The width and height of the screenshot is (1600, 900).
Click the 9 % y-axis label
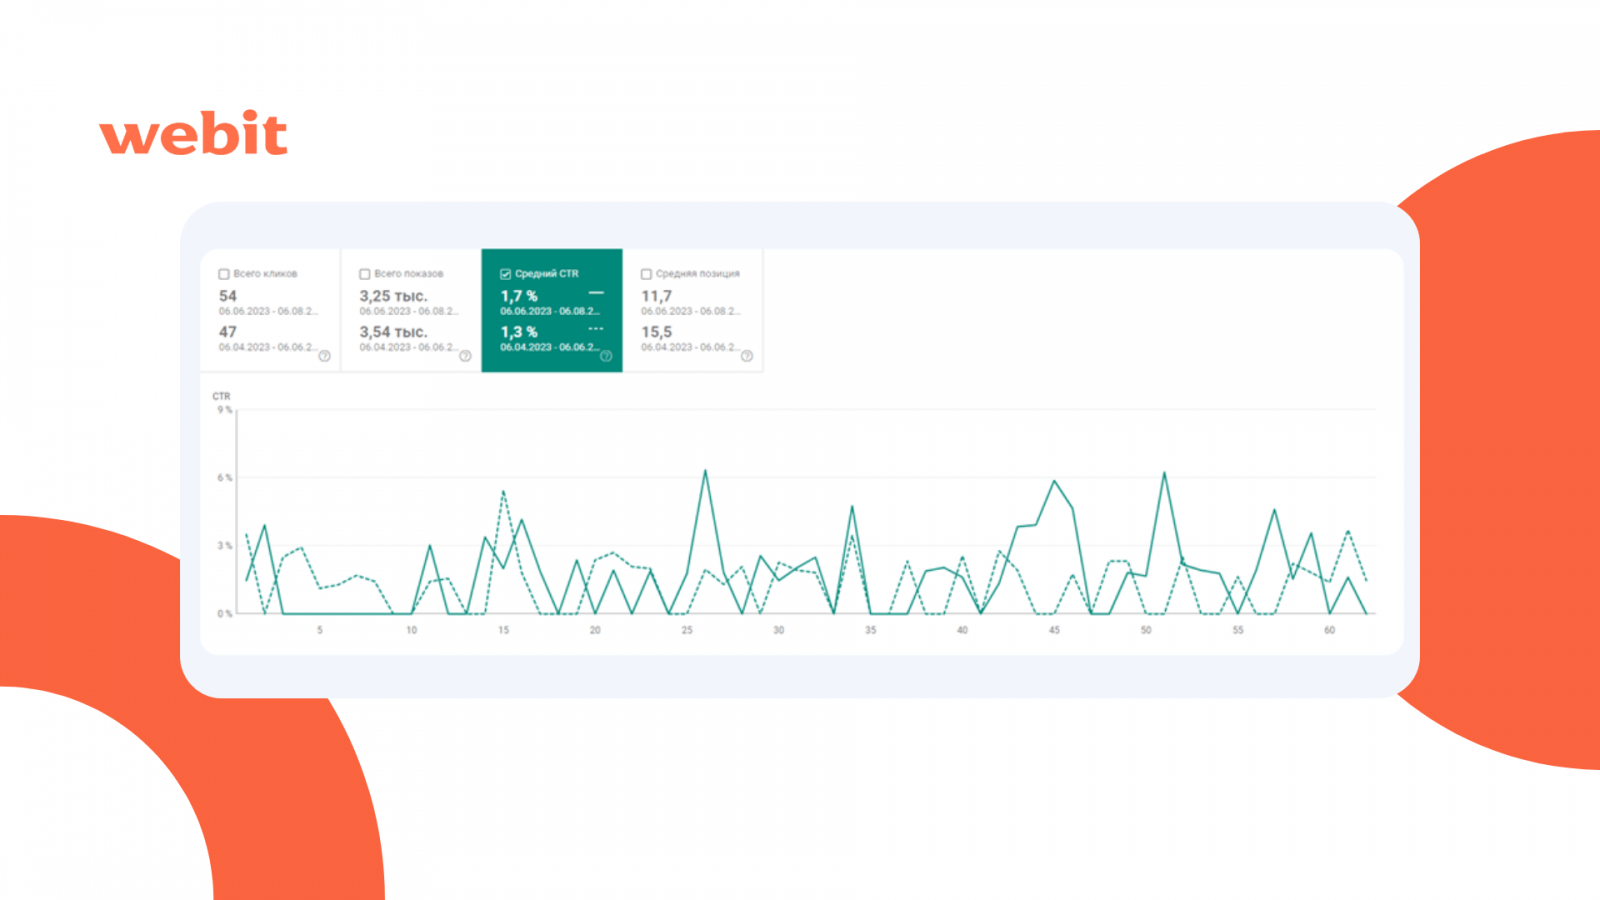[x=224, y=410]
